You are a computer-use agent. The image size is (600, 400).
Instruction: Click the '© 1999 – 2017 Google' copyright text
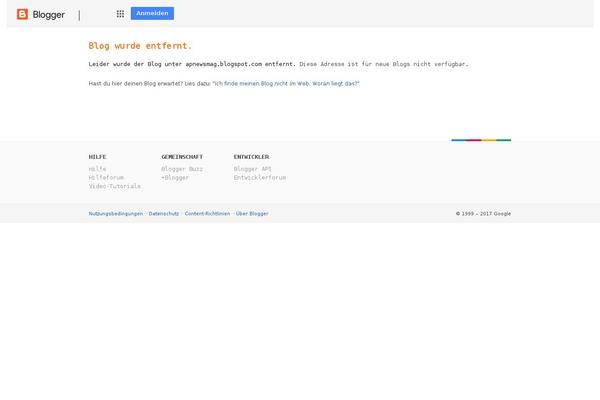point(483,214)
